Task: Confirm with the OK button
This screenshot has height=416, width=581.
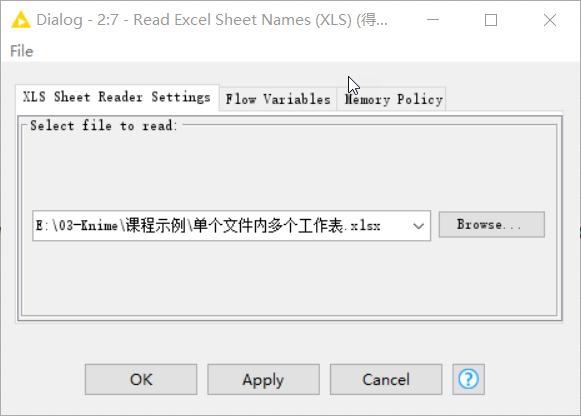Action: pos(141,379)
